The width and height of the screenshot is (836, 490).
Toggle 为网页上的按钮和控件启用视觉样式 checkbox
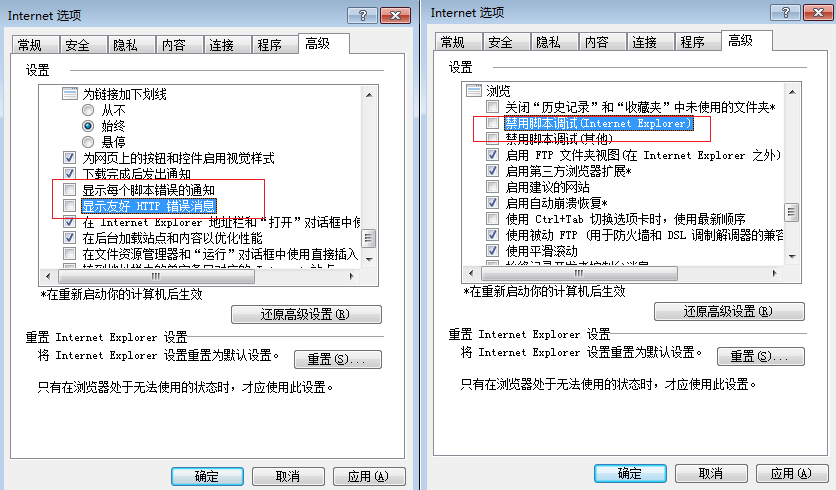coord(69,158)
